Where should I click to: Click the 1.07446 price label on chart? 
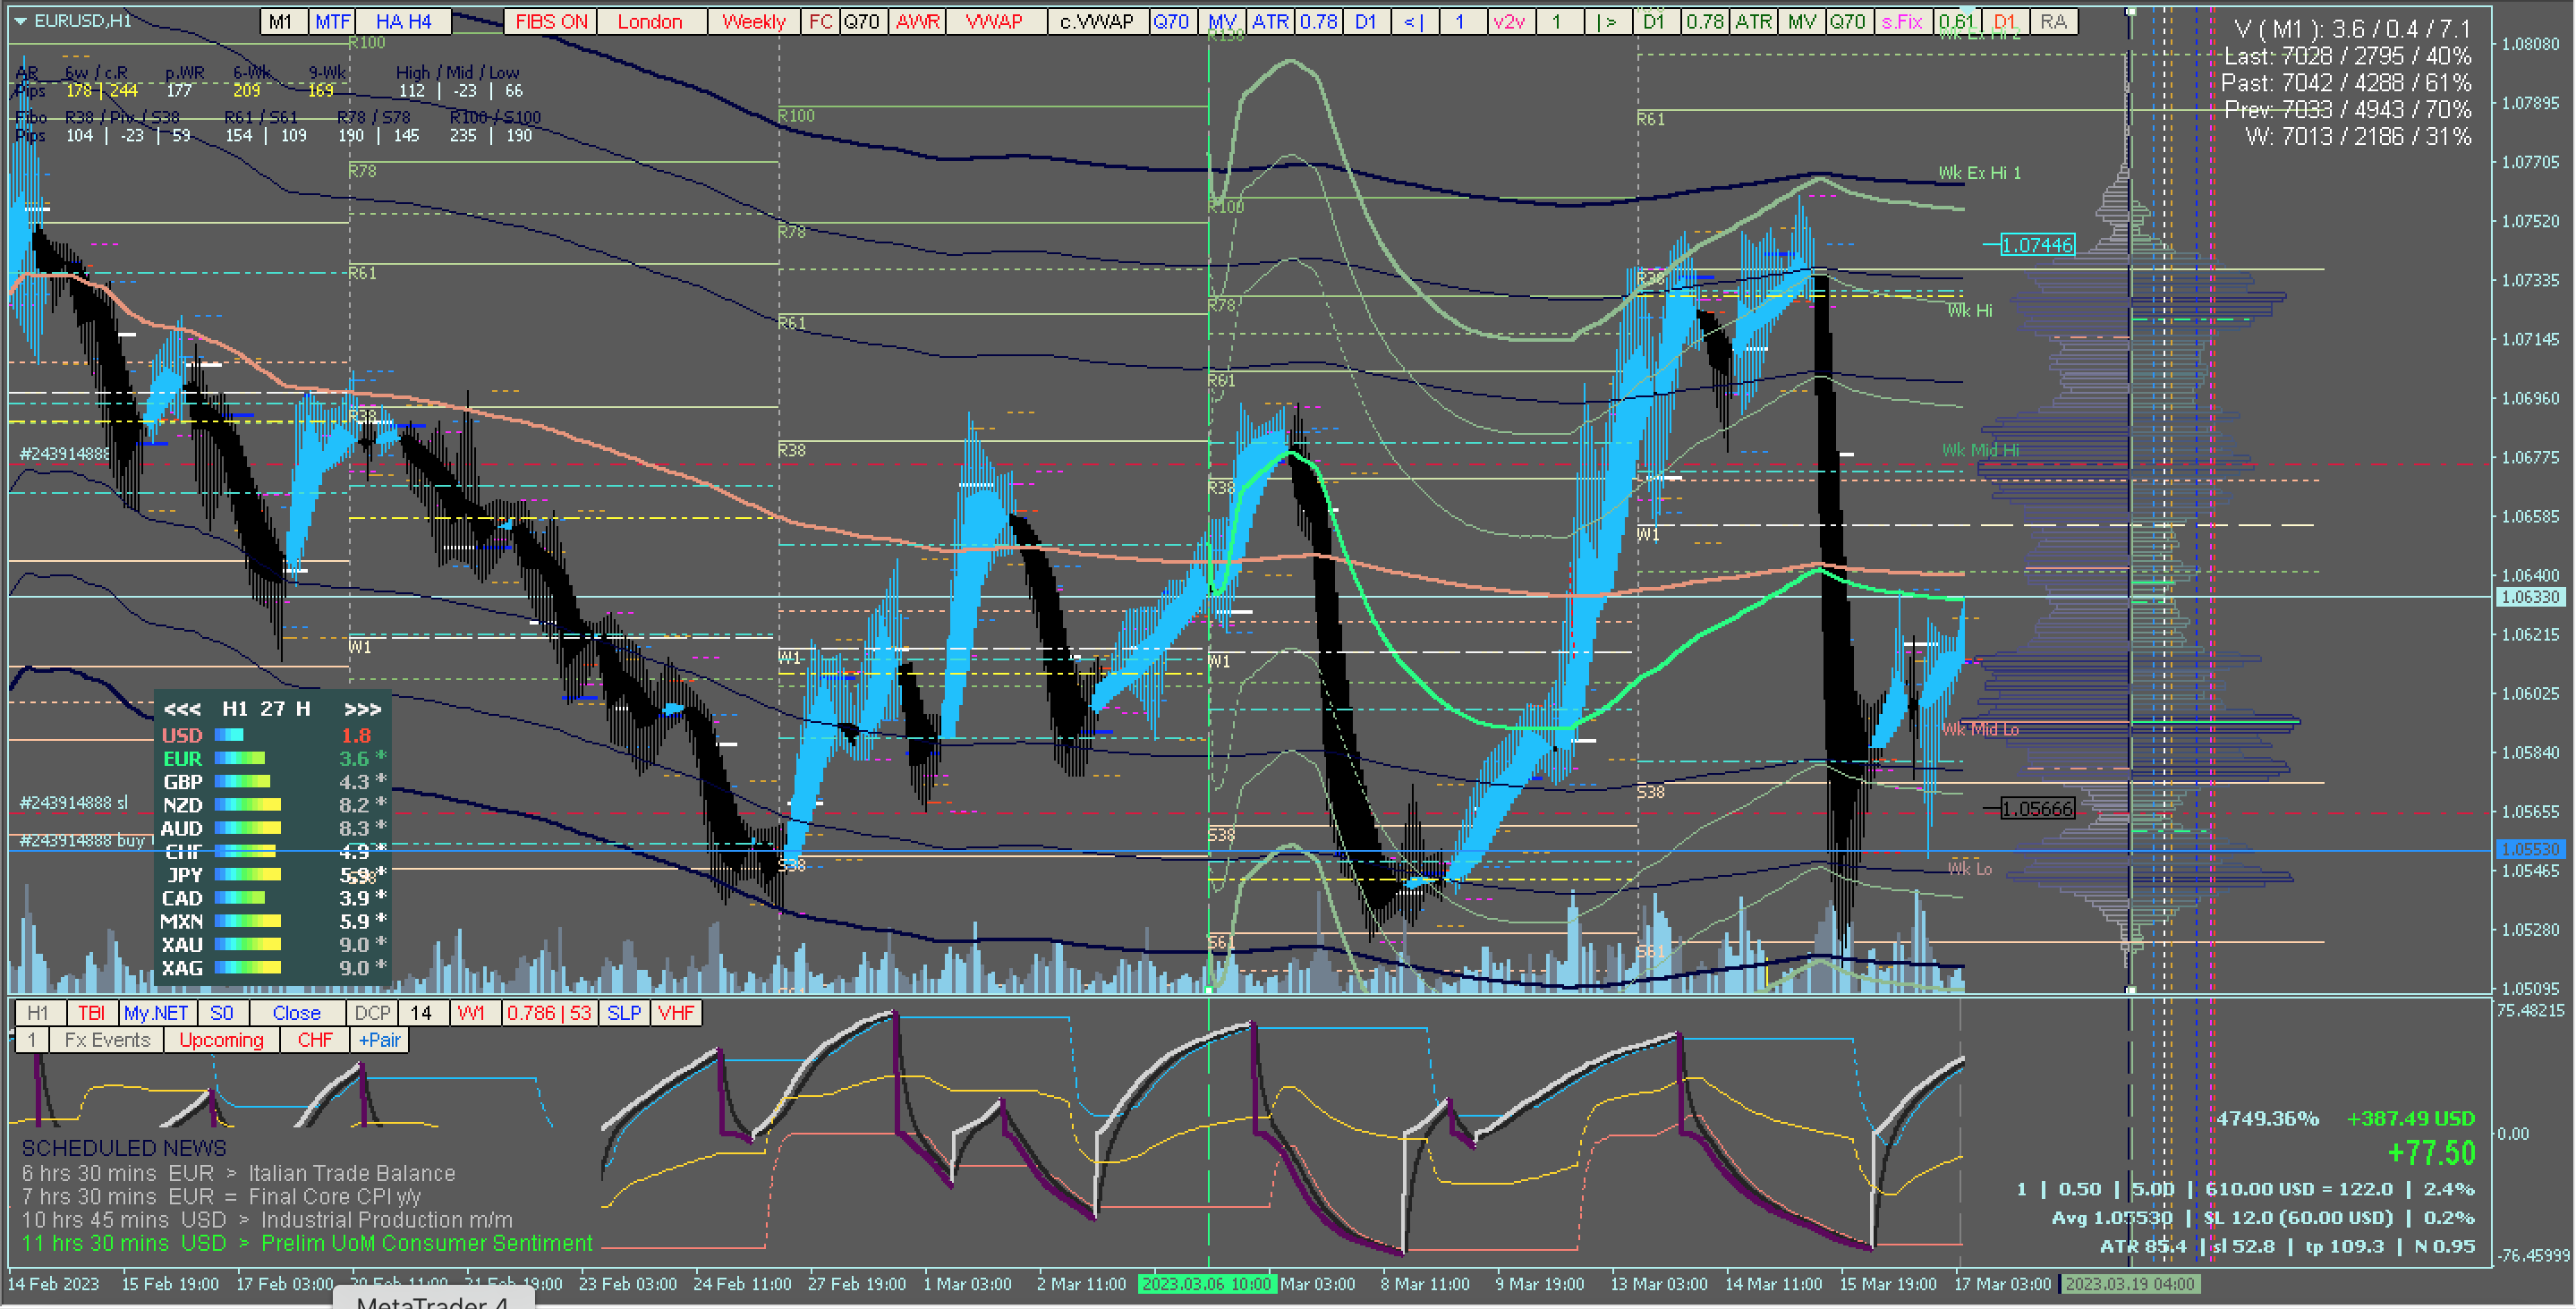coord(2037,245)
